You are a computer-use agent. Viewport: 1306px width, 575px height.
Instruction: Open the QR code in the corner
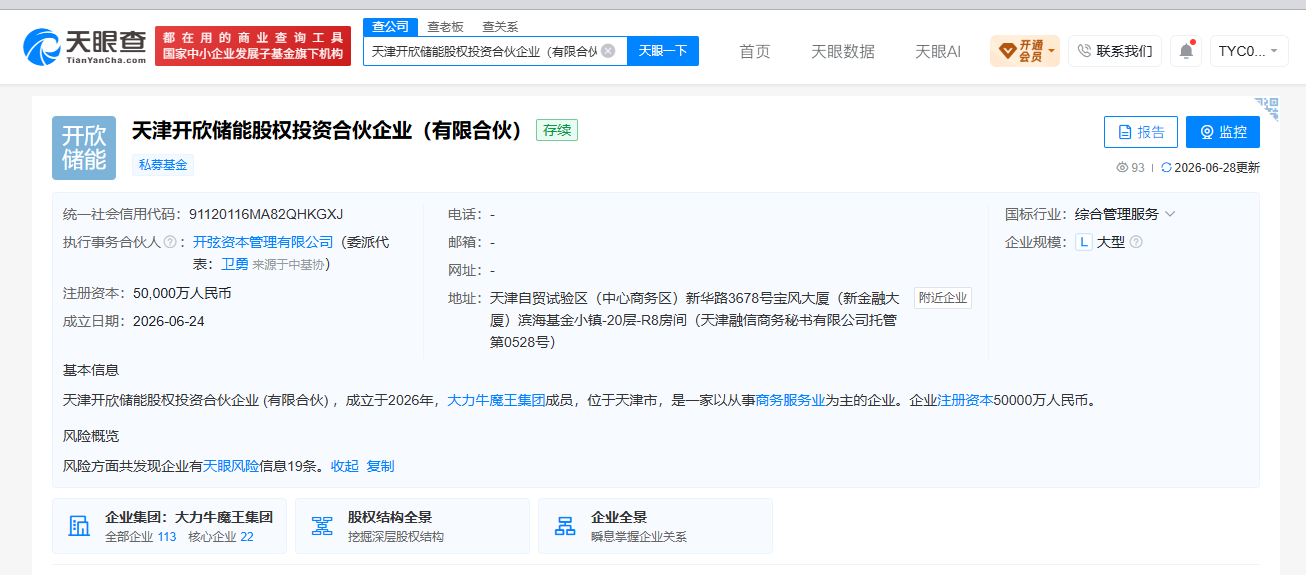[x=1267, y=108]
